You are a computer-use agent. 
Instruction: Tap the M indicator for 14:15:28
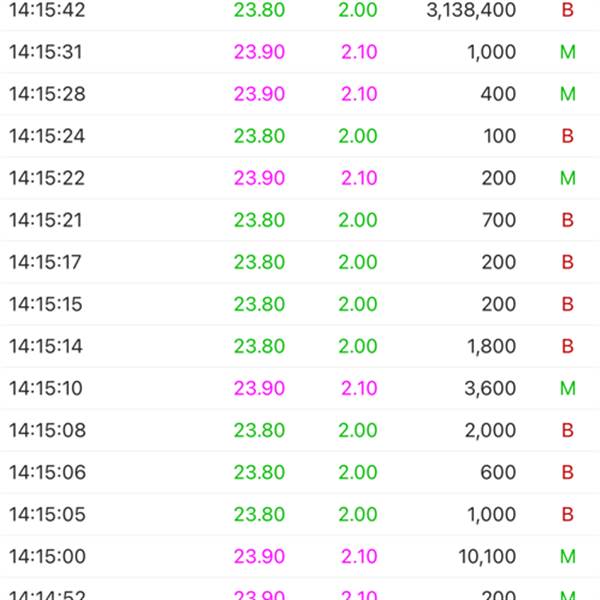(x=568, y=94)
